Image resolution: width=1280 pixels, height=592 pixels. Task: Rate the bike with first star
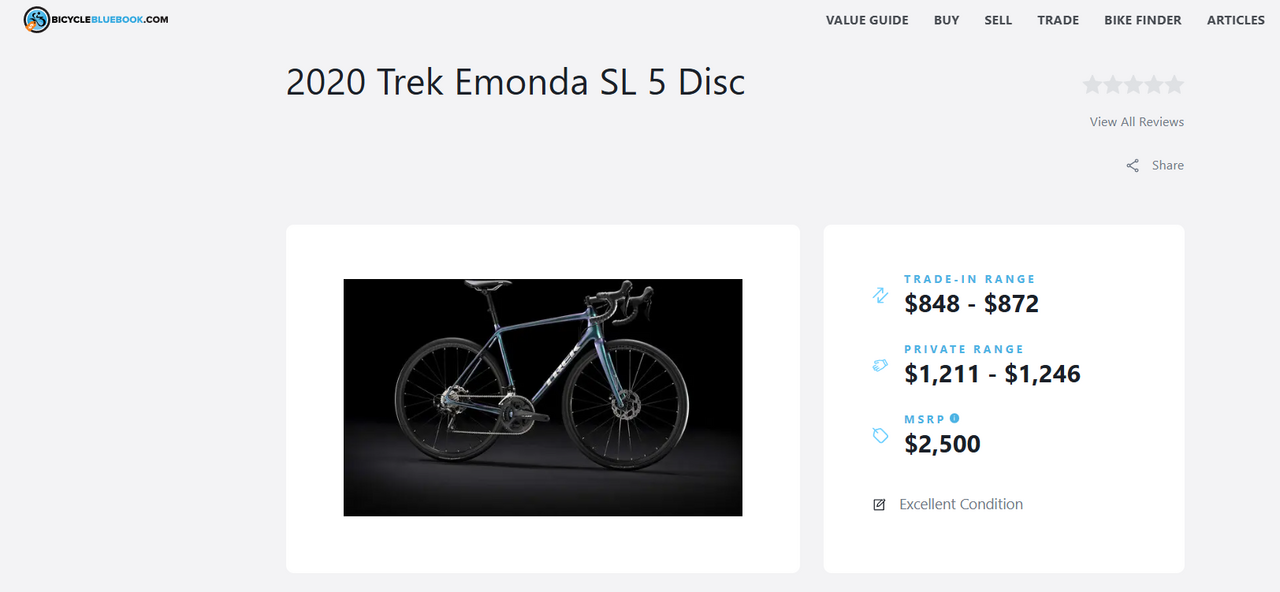pos(1092,85)
